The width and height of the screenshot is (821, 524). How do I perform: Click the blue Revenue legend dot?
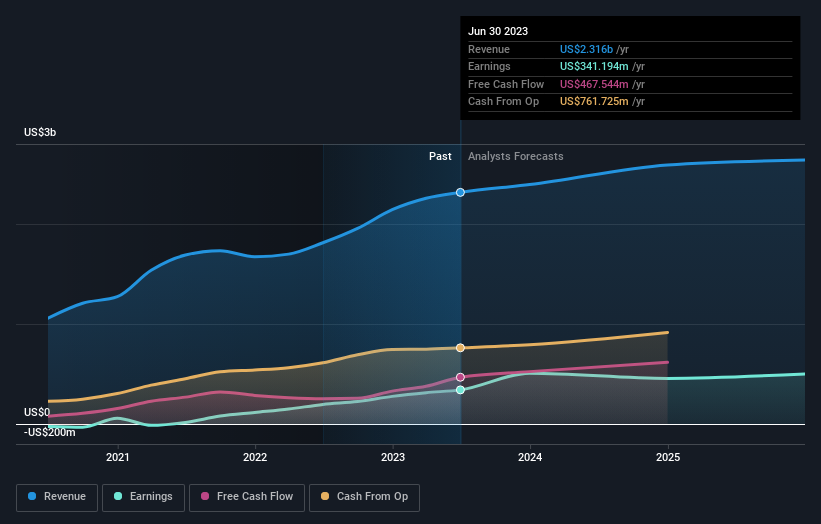click(x=32, y=496)
